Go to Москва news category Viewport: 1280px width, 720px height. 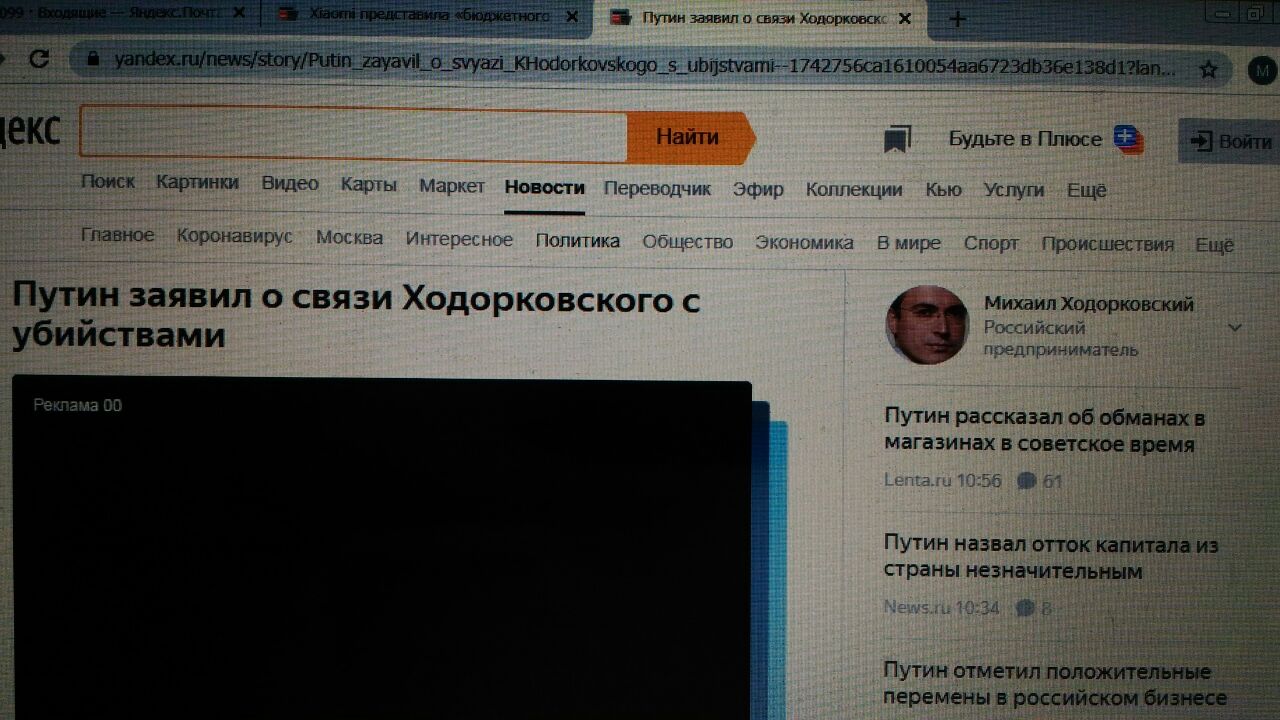tap(350, 237)
